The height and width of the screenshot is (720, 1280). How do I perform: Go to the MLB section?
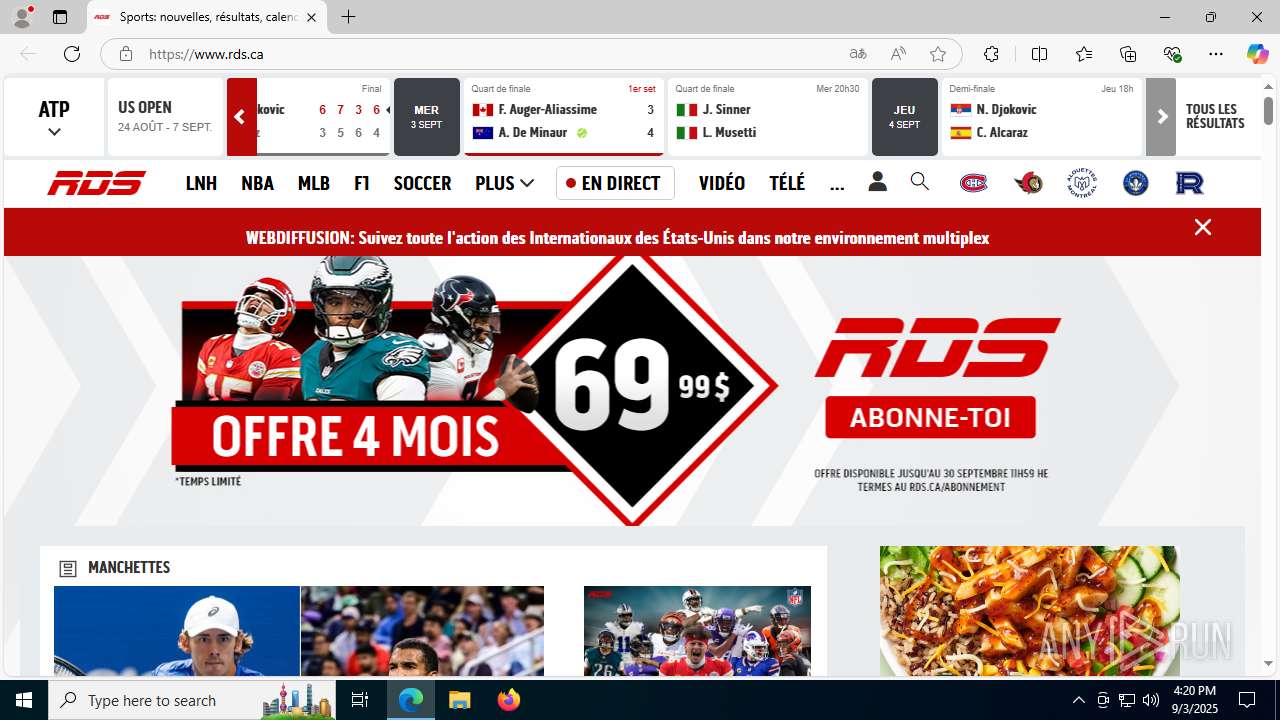(314, 183)
